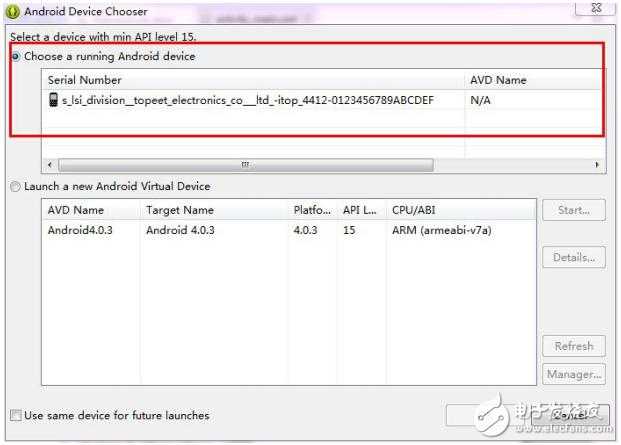Click AVD Name header in running devices table

click(x=535, y=80)
